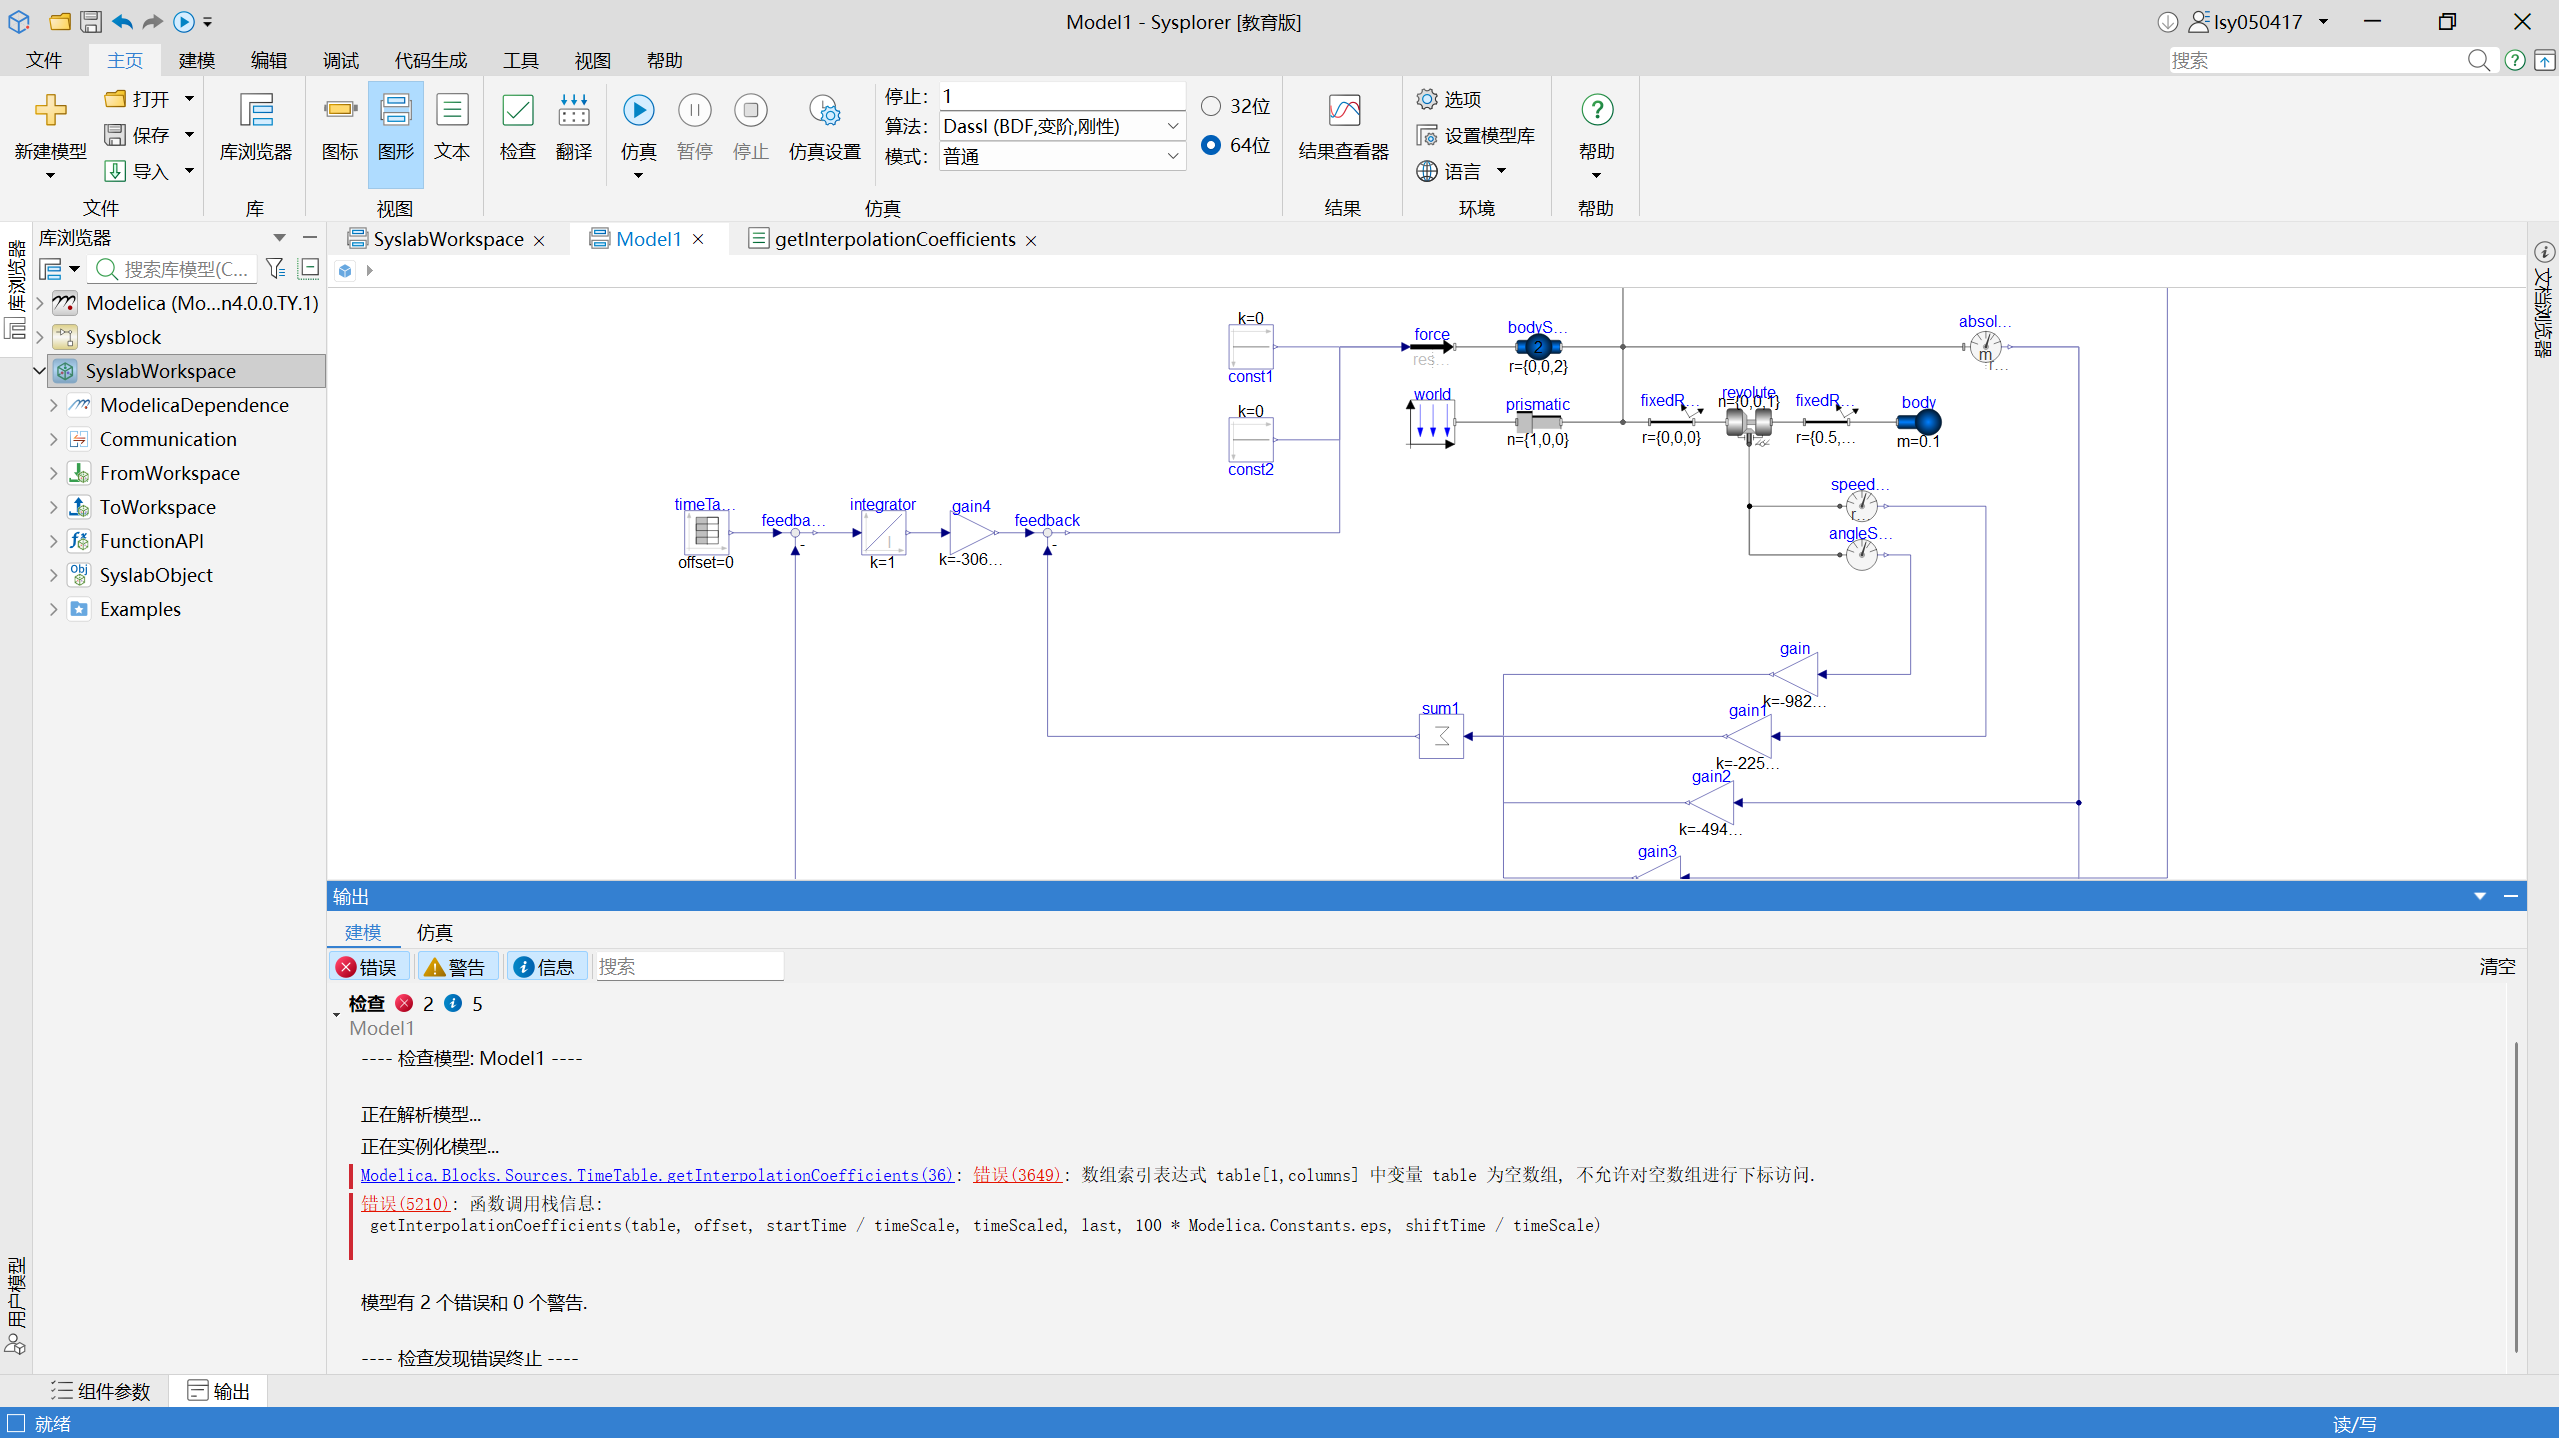Expand the 保存 (Save) dropdown arrow
Viewport: 2559px width, 1438px height.
tap(189, 135)
